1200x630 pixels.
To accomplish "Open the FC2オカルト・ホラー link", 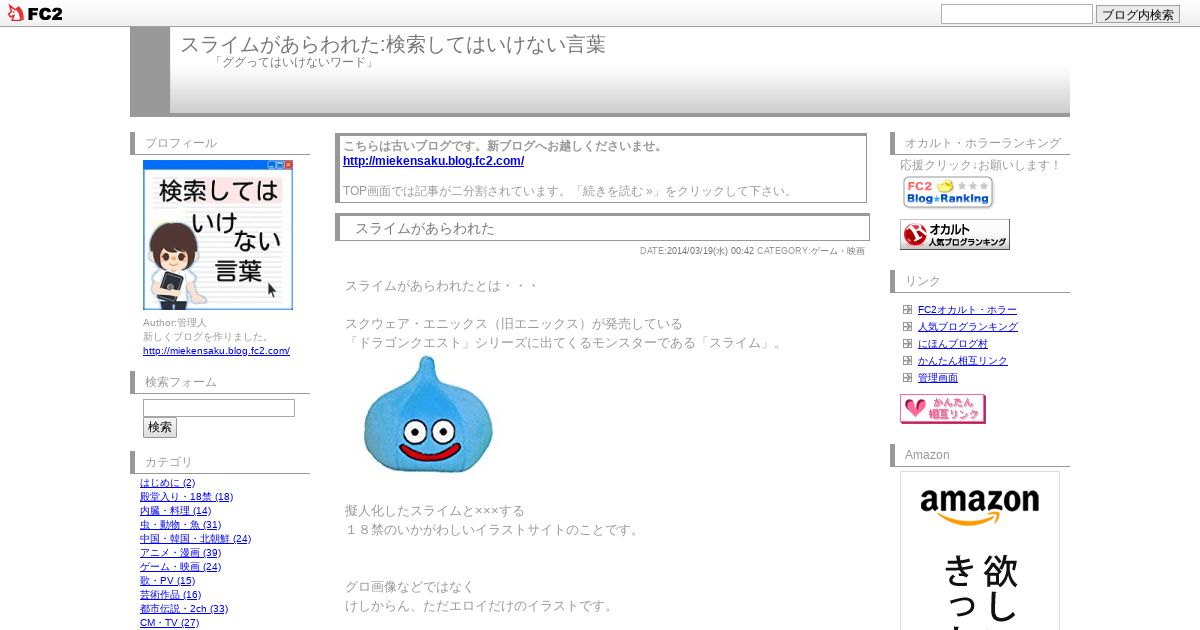I will [967, 310].
